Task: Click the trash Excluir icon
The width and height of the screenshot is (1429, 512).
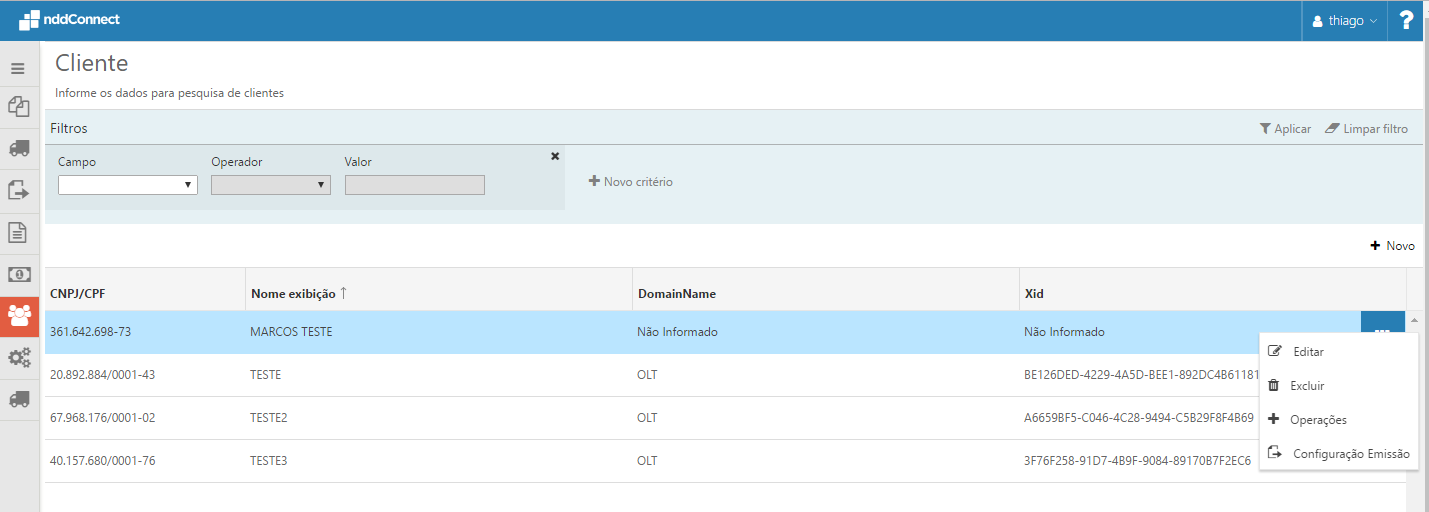Action: (1273, 385)
